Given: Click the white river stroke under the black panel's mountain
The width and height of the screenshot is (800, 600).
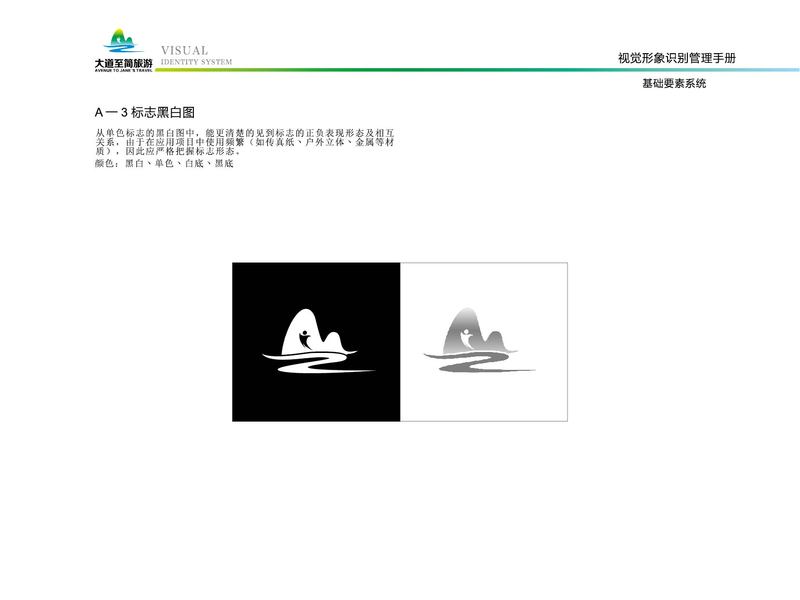Looking at the screenshot, I should tap(318, 362).
